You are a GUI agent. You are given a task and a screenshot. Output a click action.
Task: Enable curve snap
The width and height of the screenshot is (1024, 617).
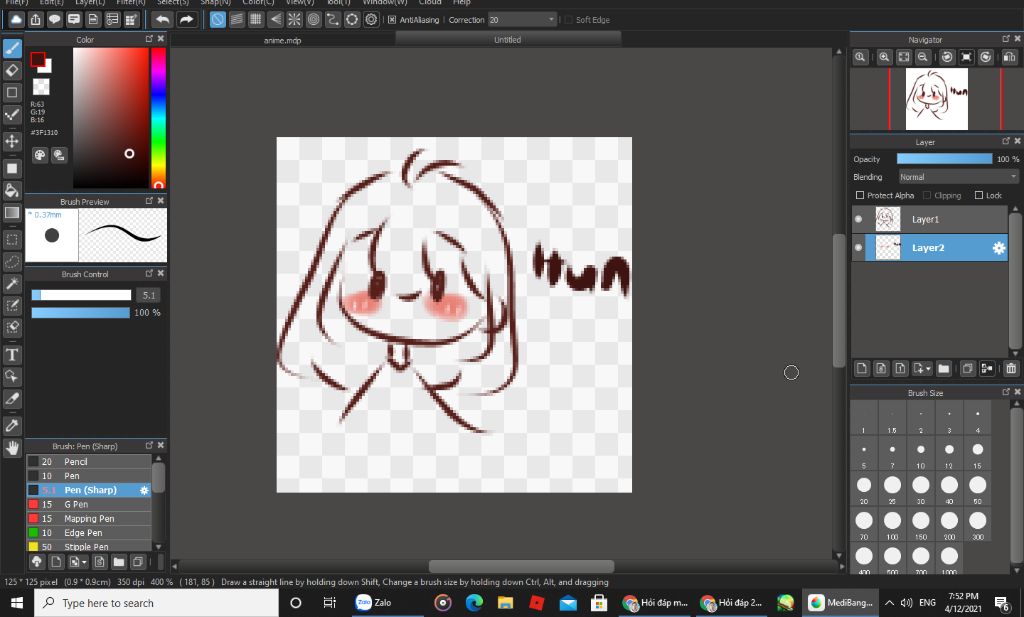click(332, 20)
